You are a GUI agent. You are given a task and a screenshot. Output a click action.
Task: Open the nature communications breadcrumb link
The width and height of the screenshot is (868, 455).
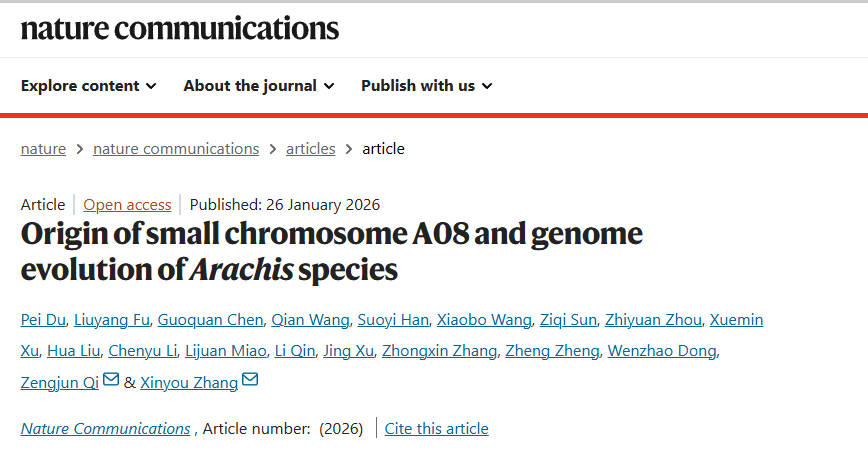176,149
